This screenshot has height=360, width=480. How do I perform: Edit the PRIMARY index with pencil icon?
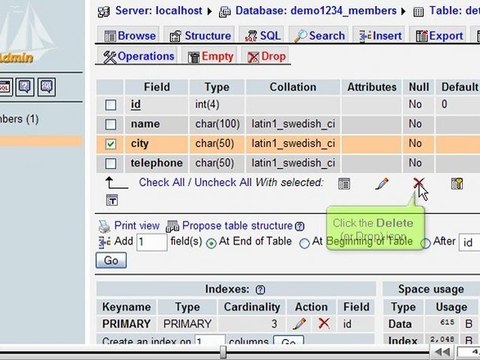299,324
